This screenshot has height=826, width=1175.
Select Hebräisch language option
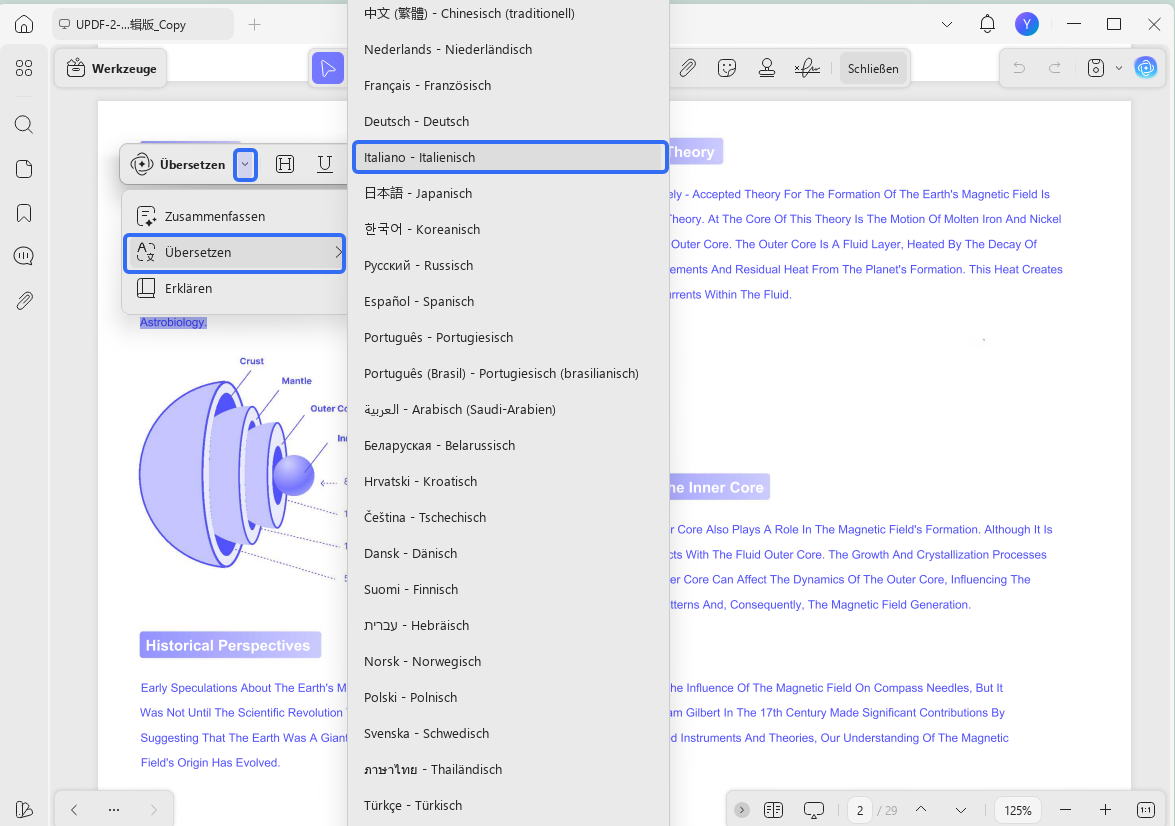[509, 625]
